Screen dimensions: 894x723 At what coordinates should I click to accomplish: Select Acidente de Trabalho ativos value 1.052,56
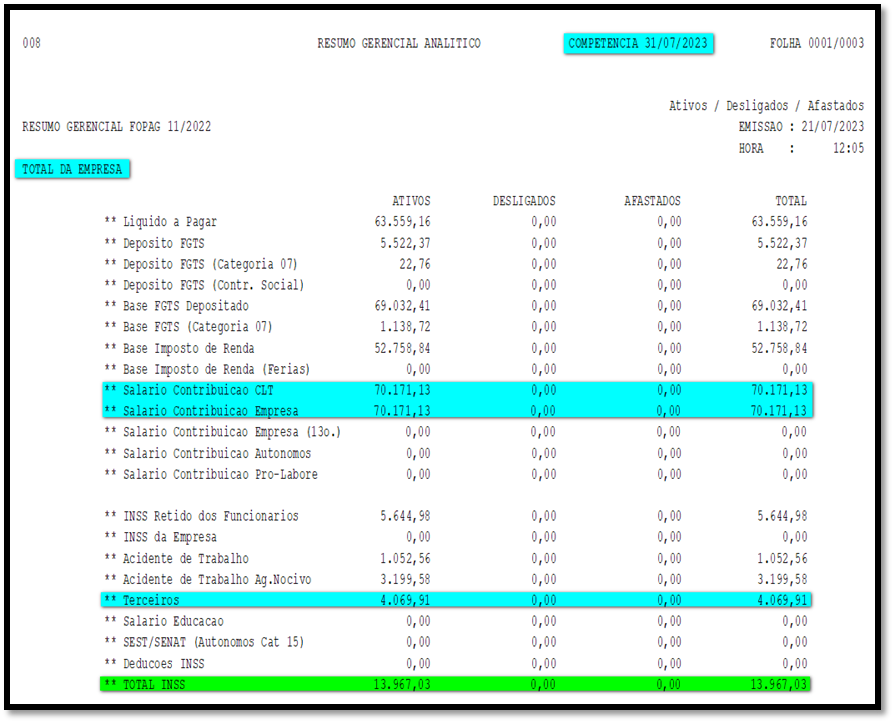[x=405, y=559]
